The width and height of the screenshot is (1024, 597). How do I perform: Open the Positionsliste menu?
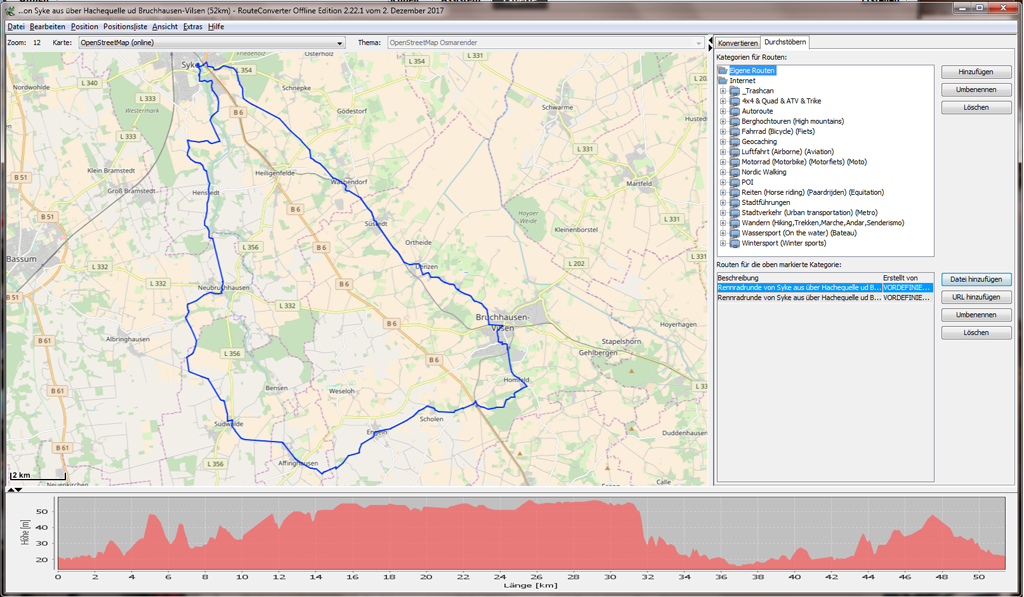point(125,27)
